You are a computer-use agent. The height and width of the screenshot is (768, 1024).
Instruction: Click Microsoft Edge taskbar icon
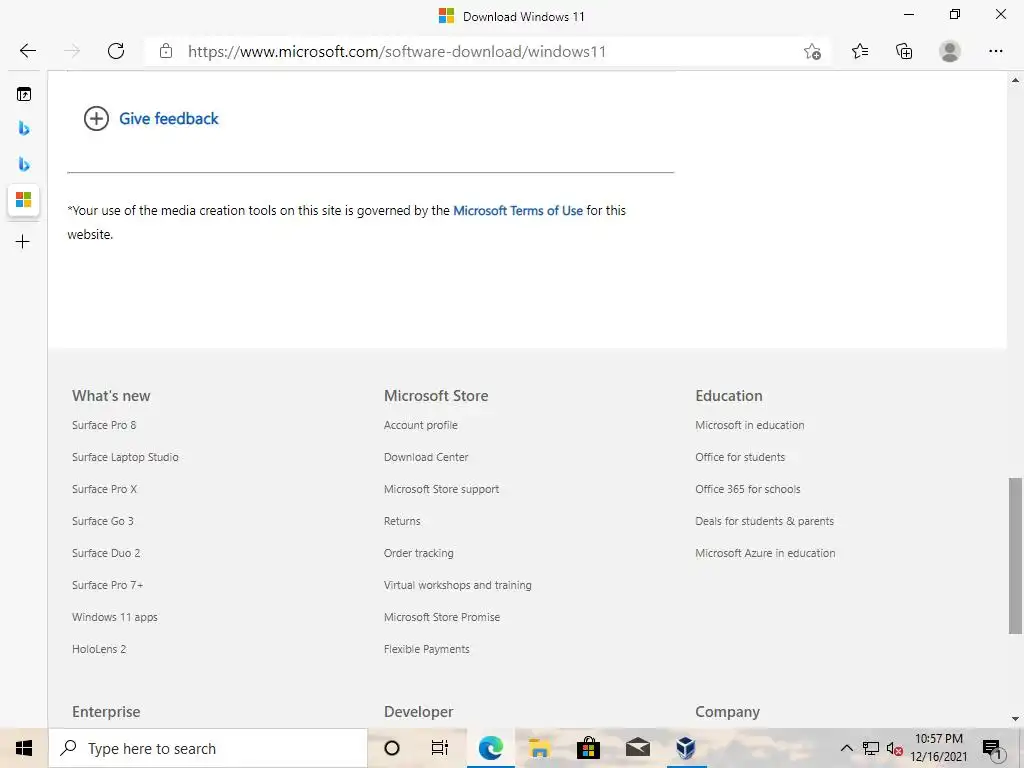tap(490, 748)
